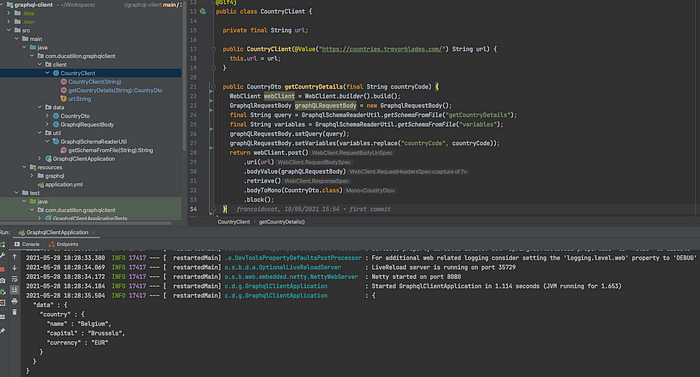Image resolution: width=700 pixels, height=377 pixels.
Task: Click the layout icon in Run toolbar
Action: 2,317
